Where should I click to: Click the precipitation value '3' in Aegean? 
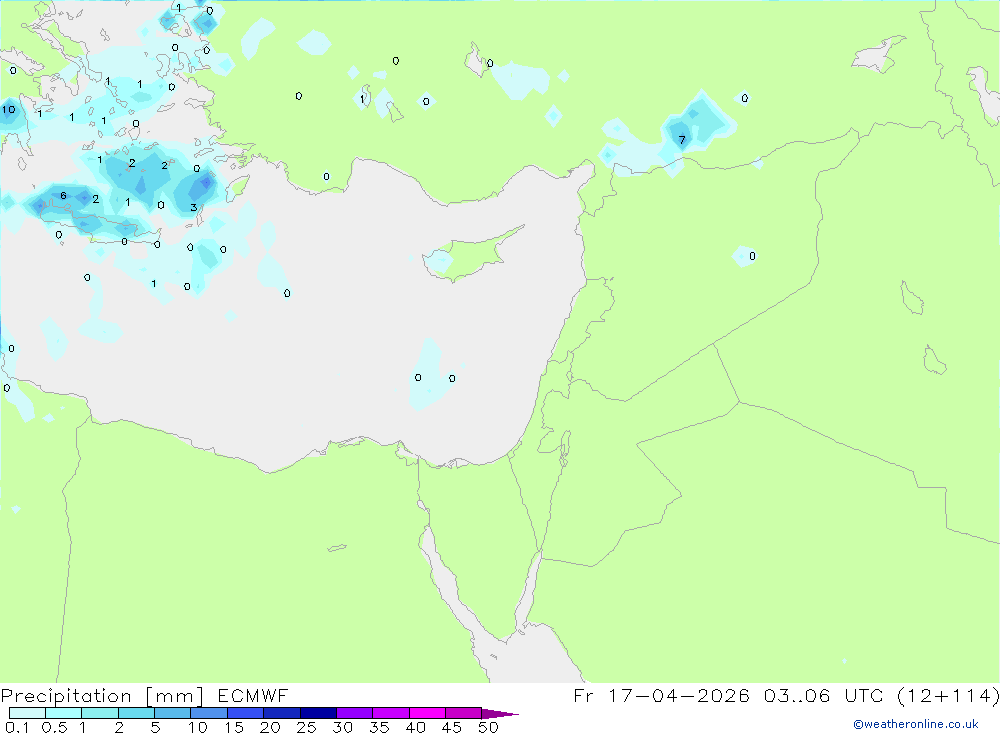[193, 207]
